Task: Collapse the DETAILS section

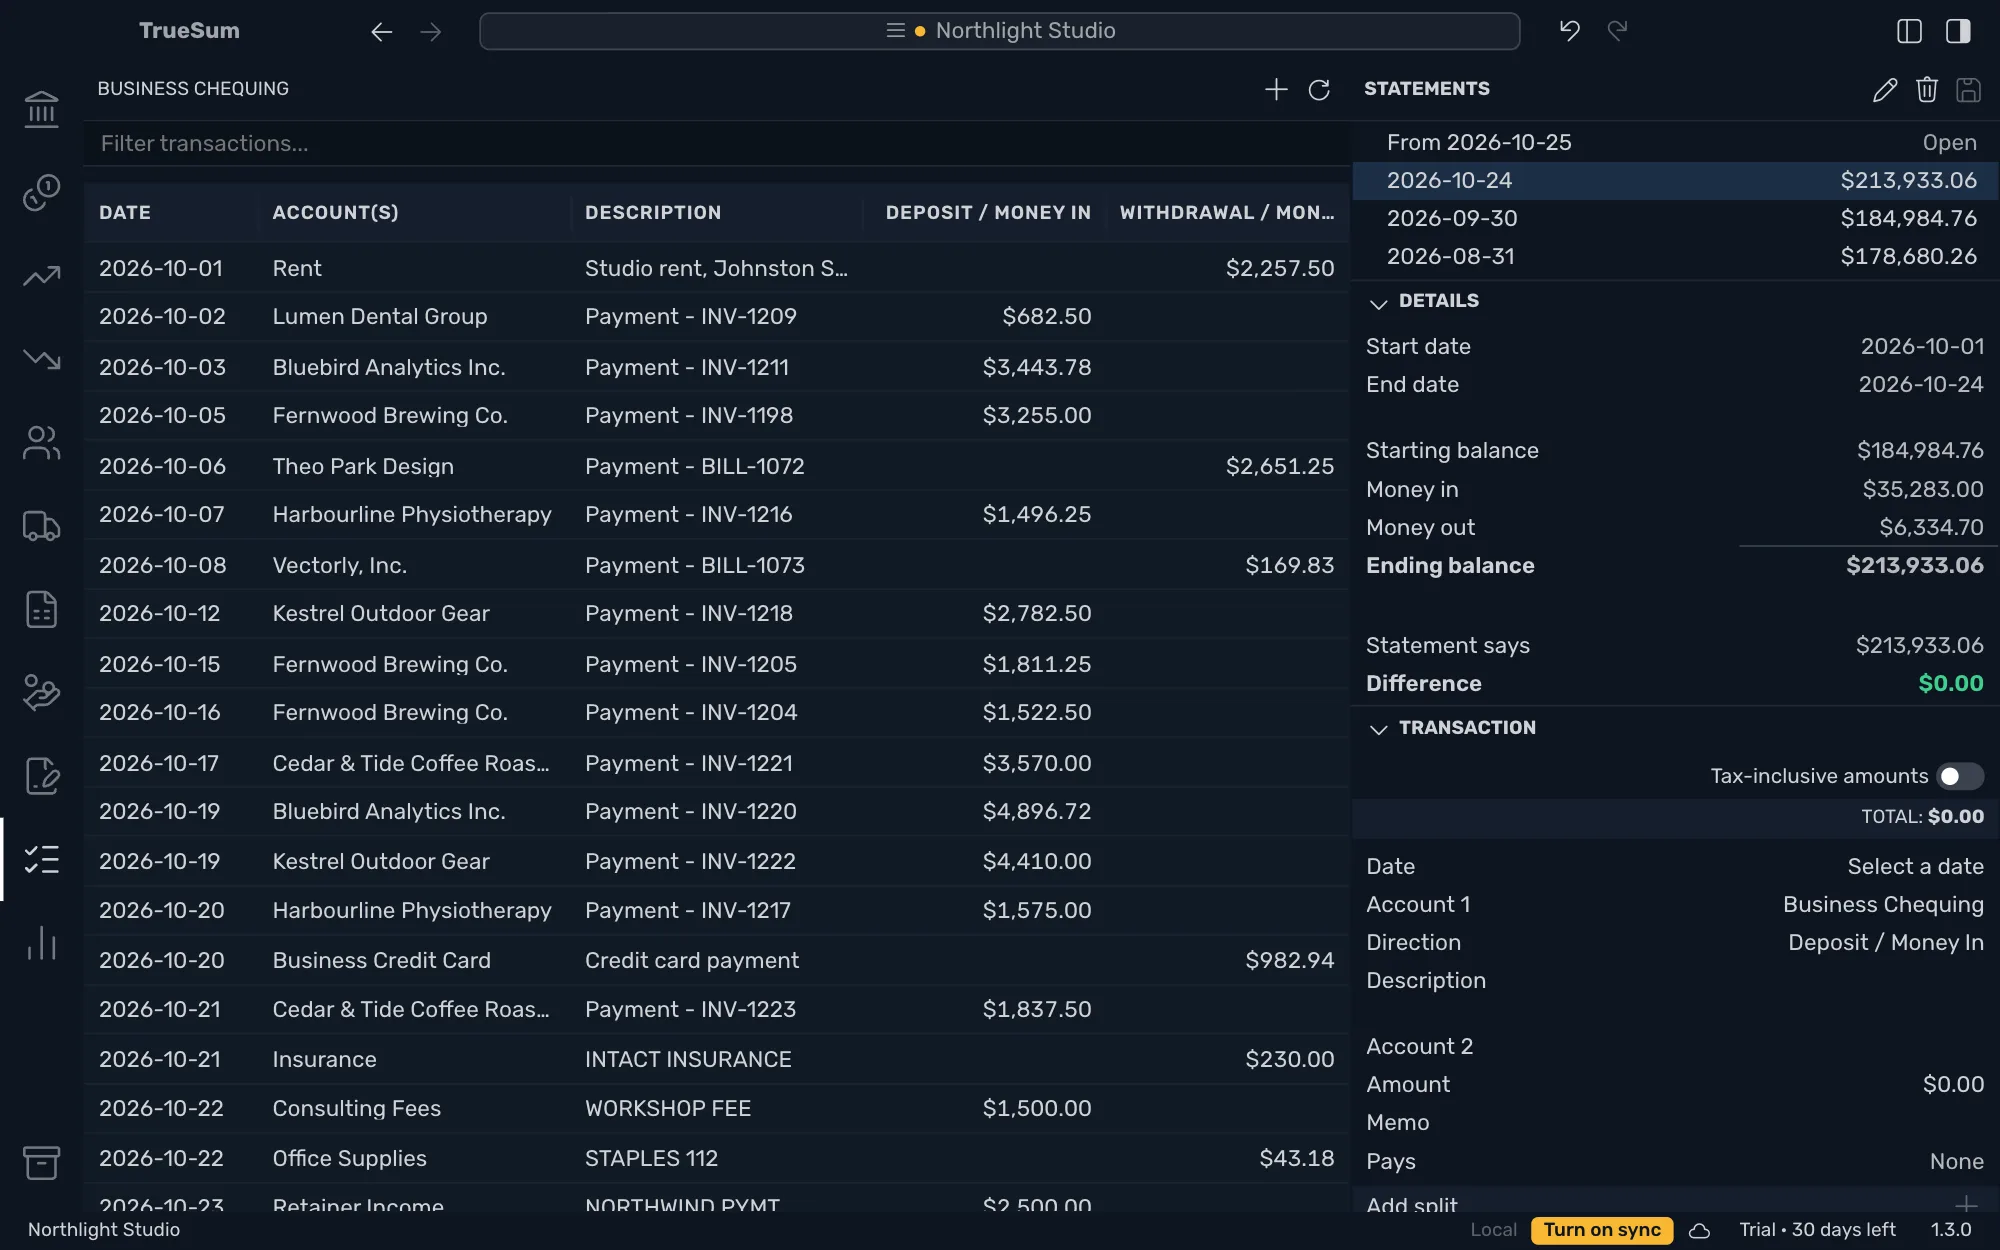Action: pyautogui.click(x=1379, y=302)
